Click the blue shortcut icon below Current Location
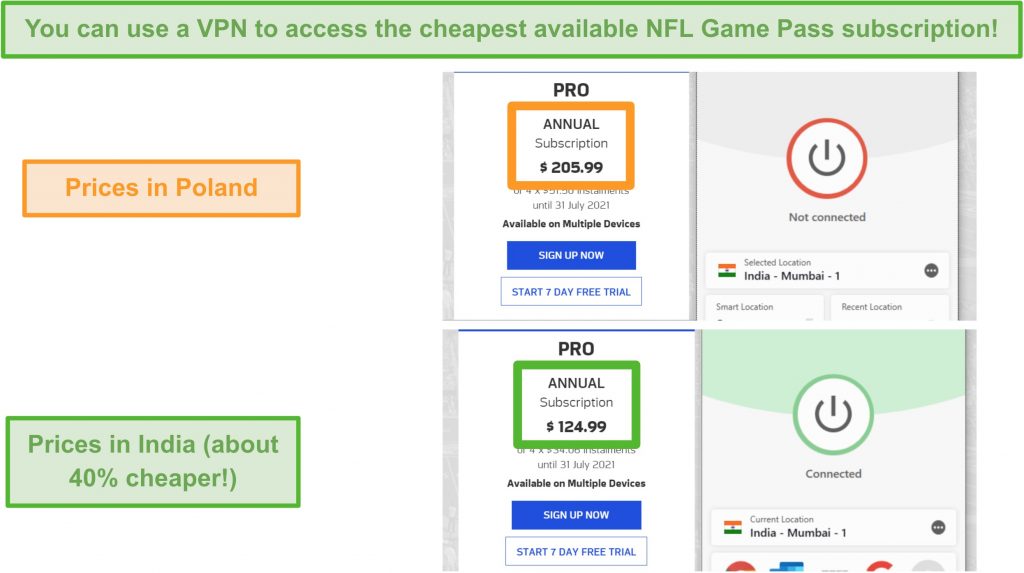 pyautogui.click(x=787, y=566)
